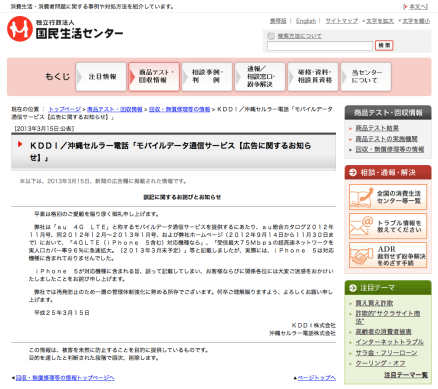Click the KDDI株式会社 signature text
438x389 pixels.
(313, 326)
